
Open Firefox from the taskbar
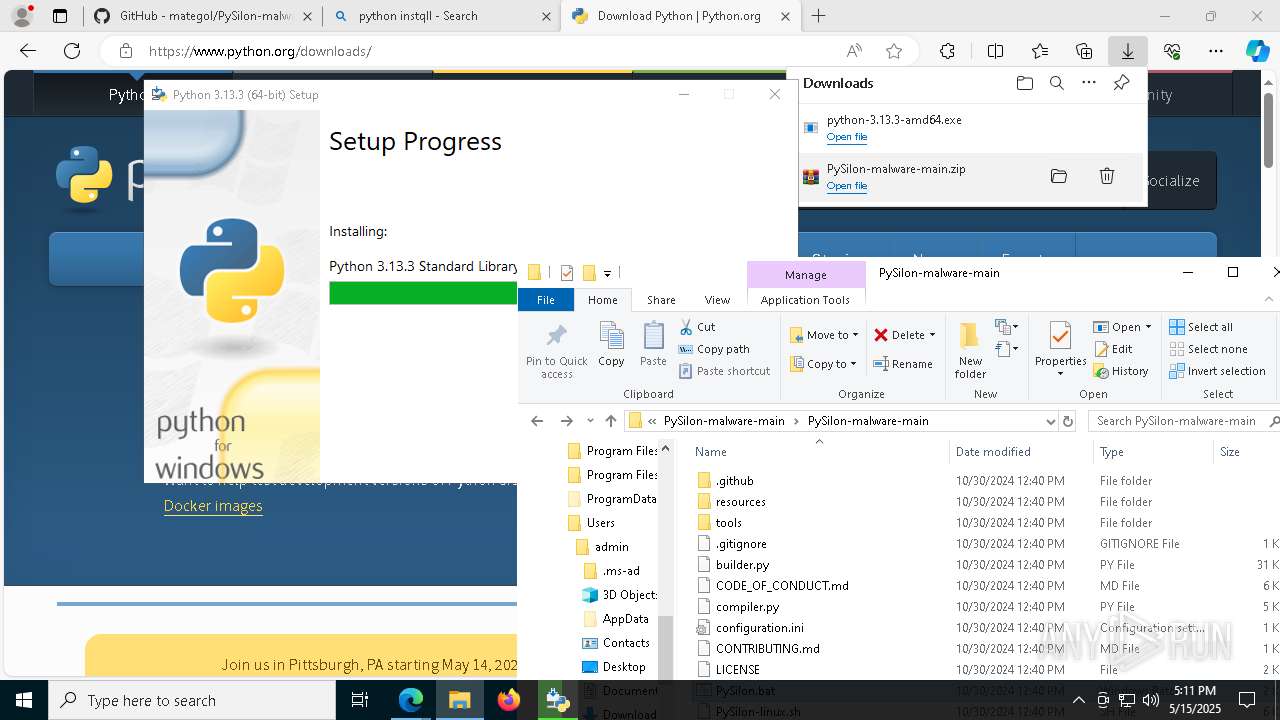click(508, 700)
